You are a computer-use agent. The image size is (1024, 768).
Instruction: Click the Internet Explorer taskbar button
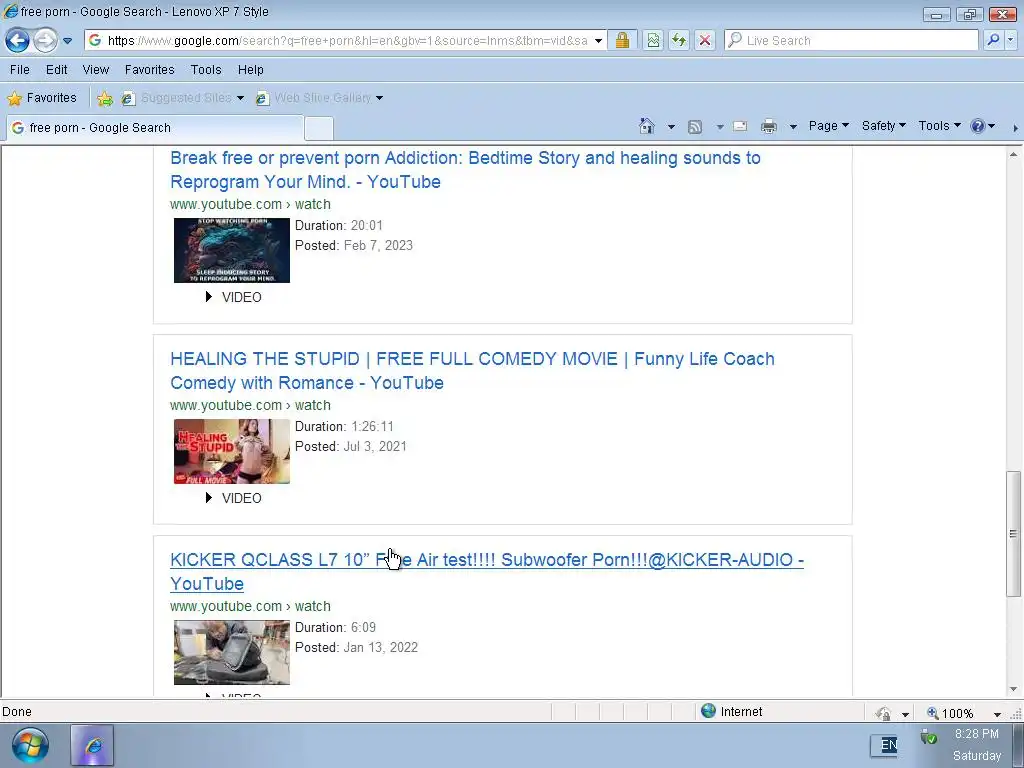92,745
